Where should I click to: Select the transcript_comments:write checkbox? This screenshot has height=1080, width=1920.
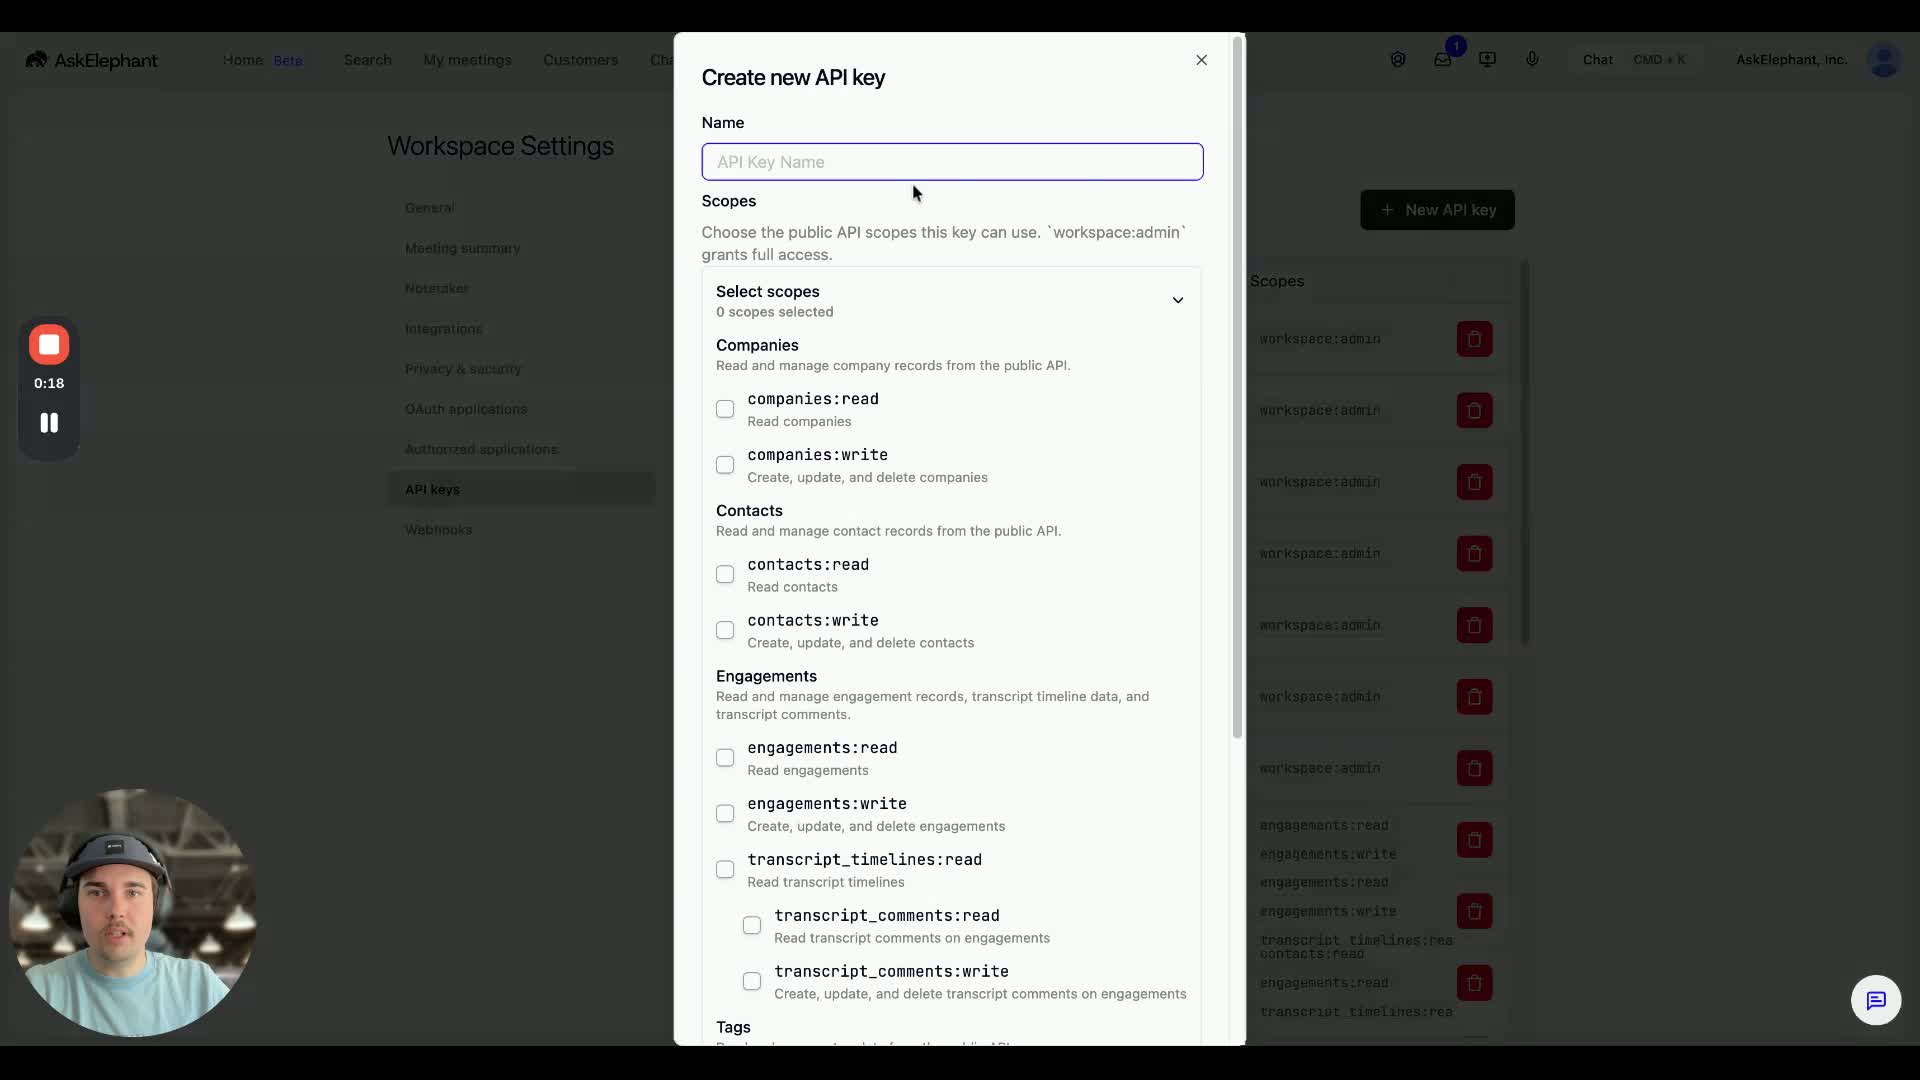[752, 982]
